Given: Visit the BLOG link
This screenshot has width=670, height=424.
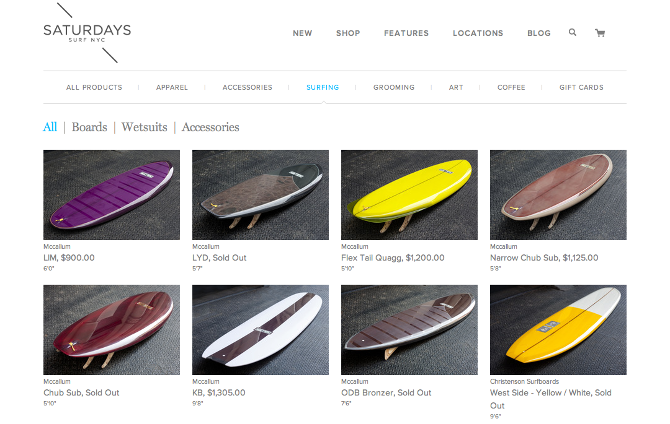Looking at the screenshot, I should point(539,33).
